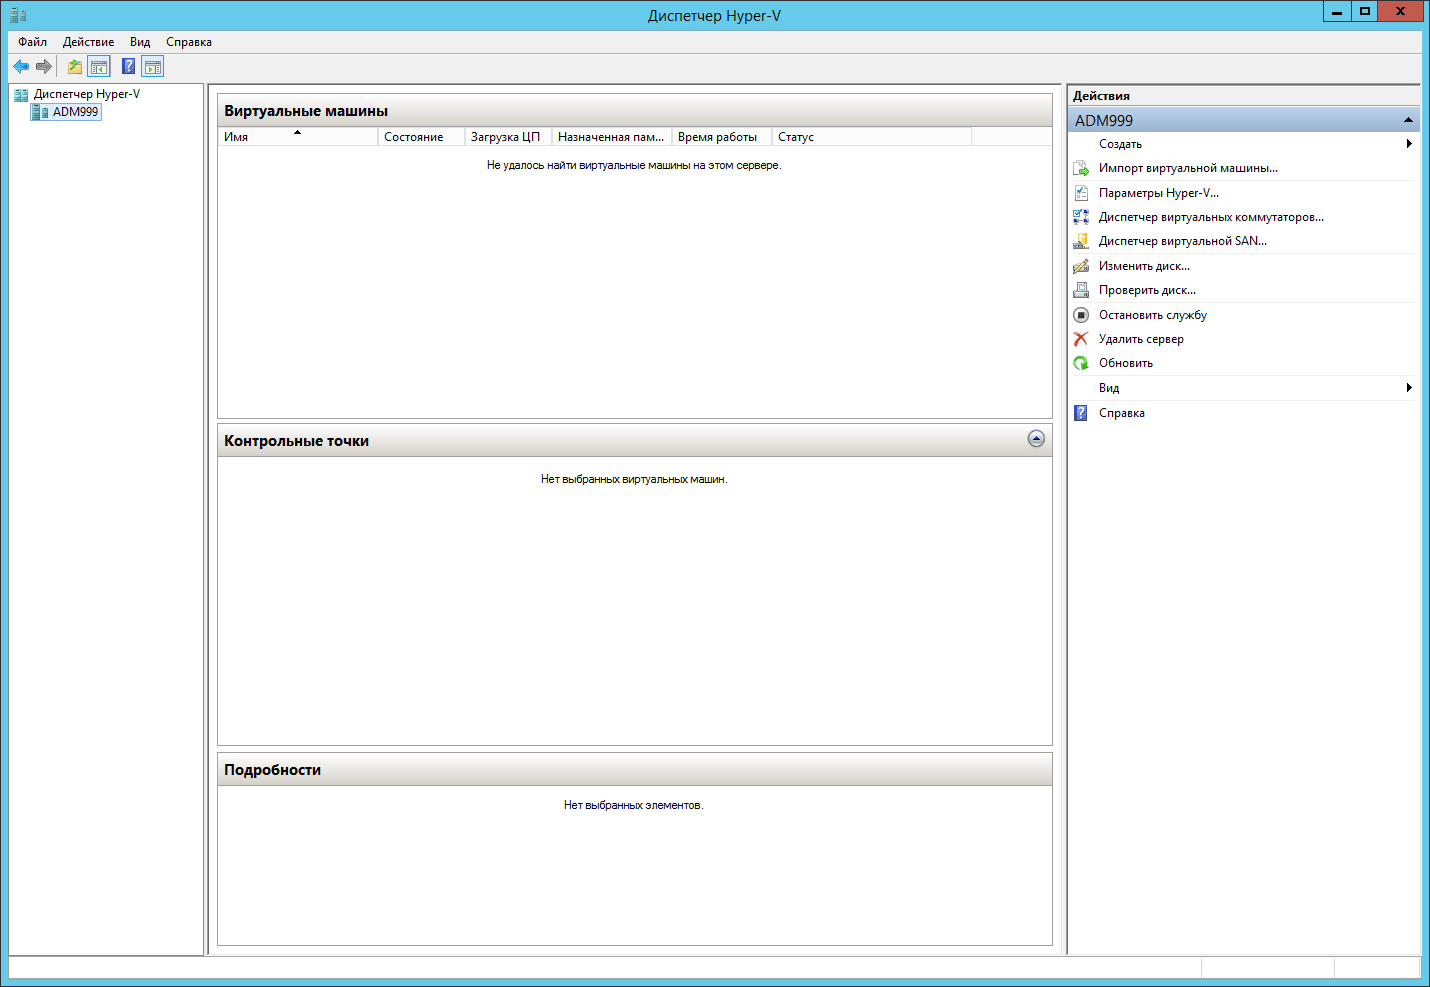Click Изменить диск action
Viewport: 1430px width, 987px height.
[x=1144, y=266]
